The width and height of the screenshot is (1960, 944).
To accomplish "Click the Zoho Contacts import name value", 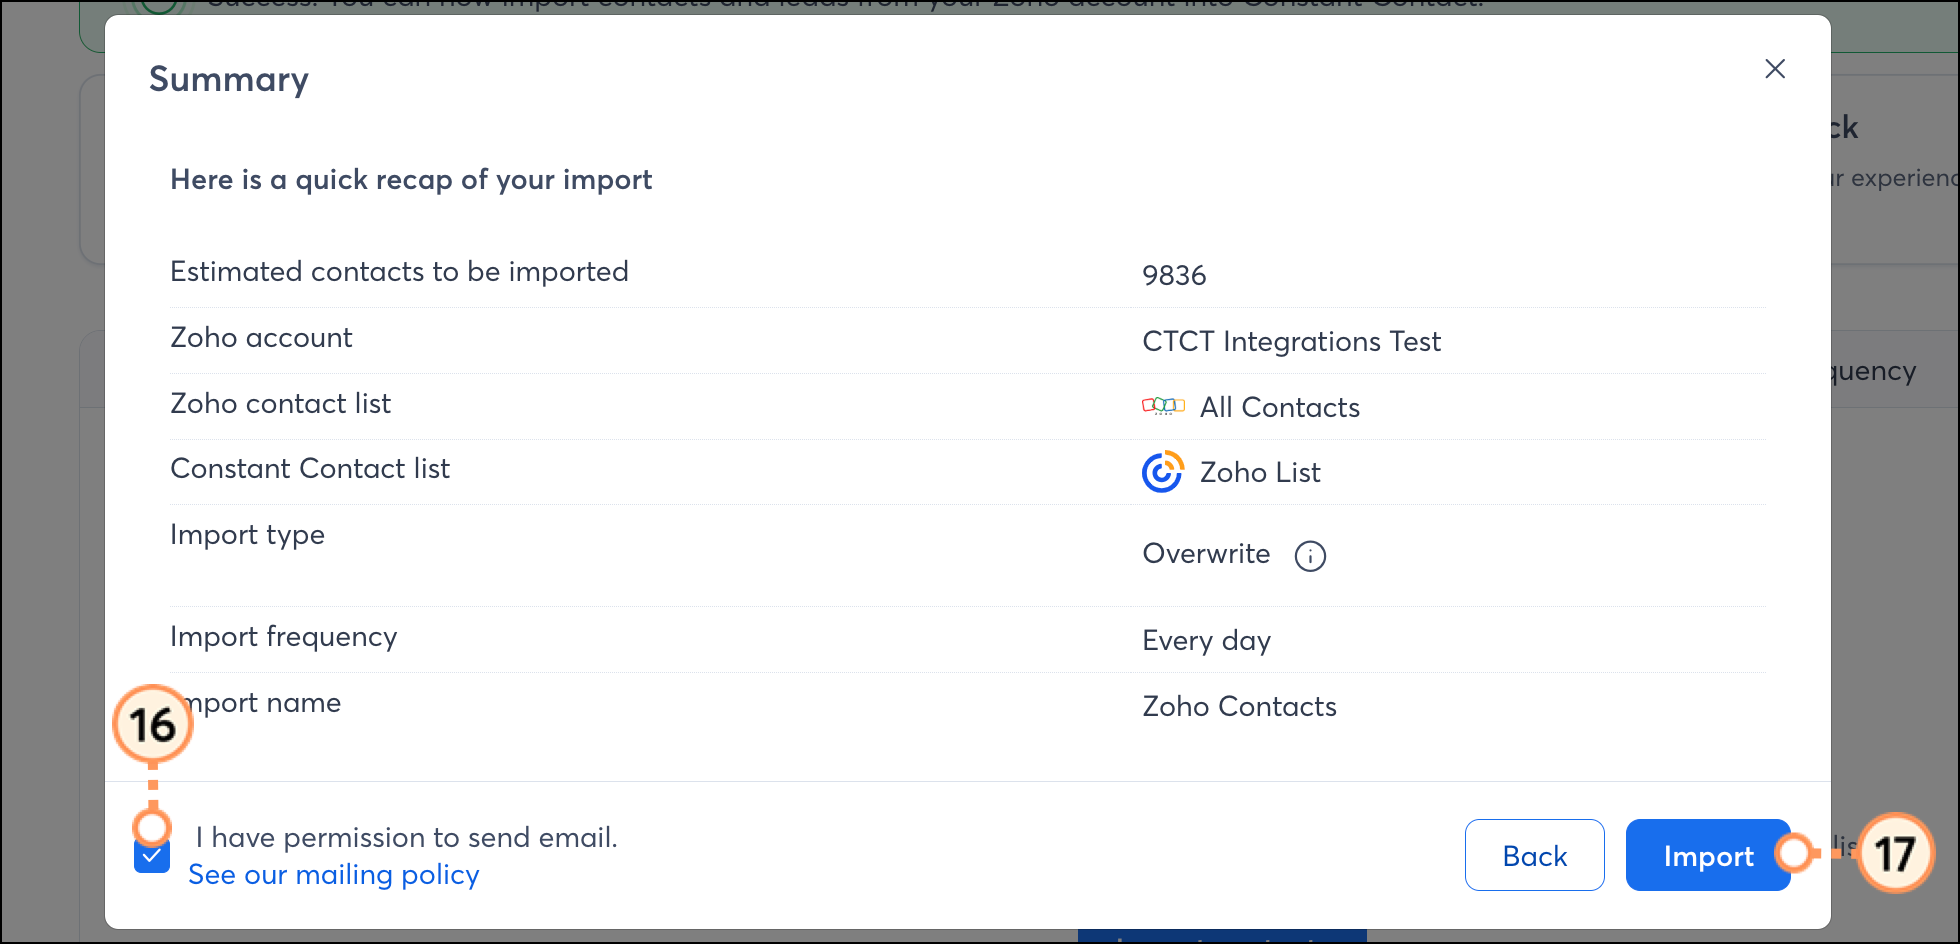I will [x=1239, y=707].
